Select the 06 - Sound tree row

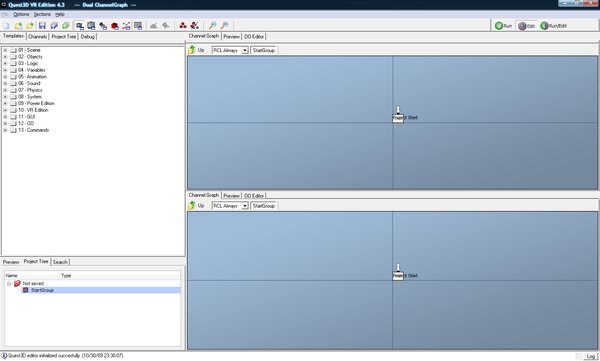tap(29, 83)
